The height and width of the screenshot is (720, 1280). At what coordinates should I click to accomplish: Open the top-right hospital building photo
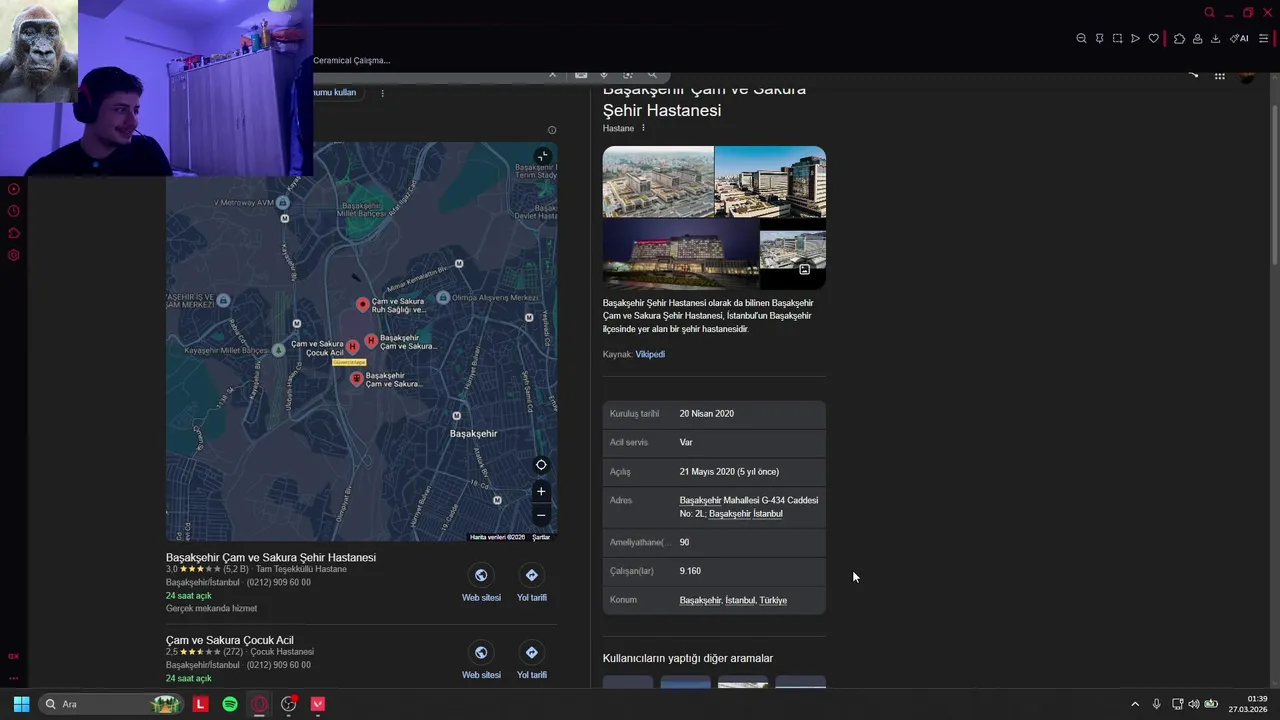coord(770,182)
